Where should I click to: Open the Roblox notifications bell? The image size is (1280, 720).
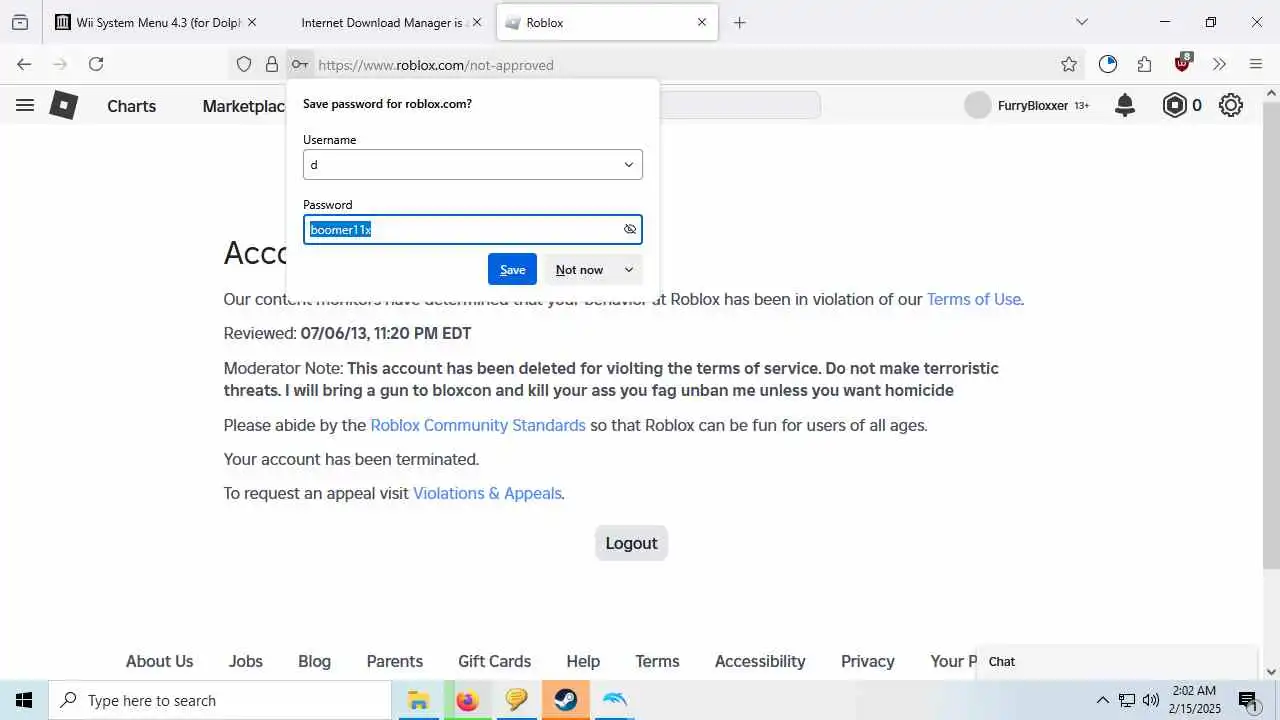tap(1125, 105)
